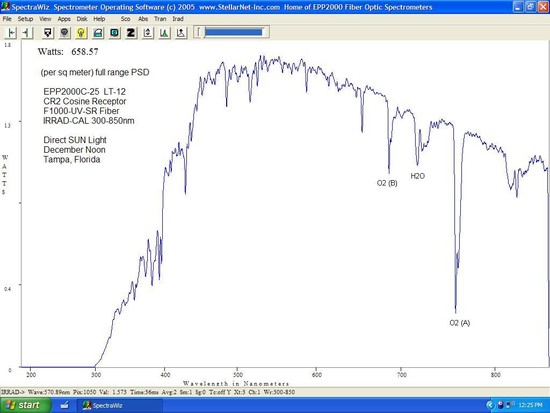The width and height of the screenshot is (550, 413).
Task: Open the View menu
Action: [45, 19]
